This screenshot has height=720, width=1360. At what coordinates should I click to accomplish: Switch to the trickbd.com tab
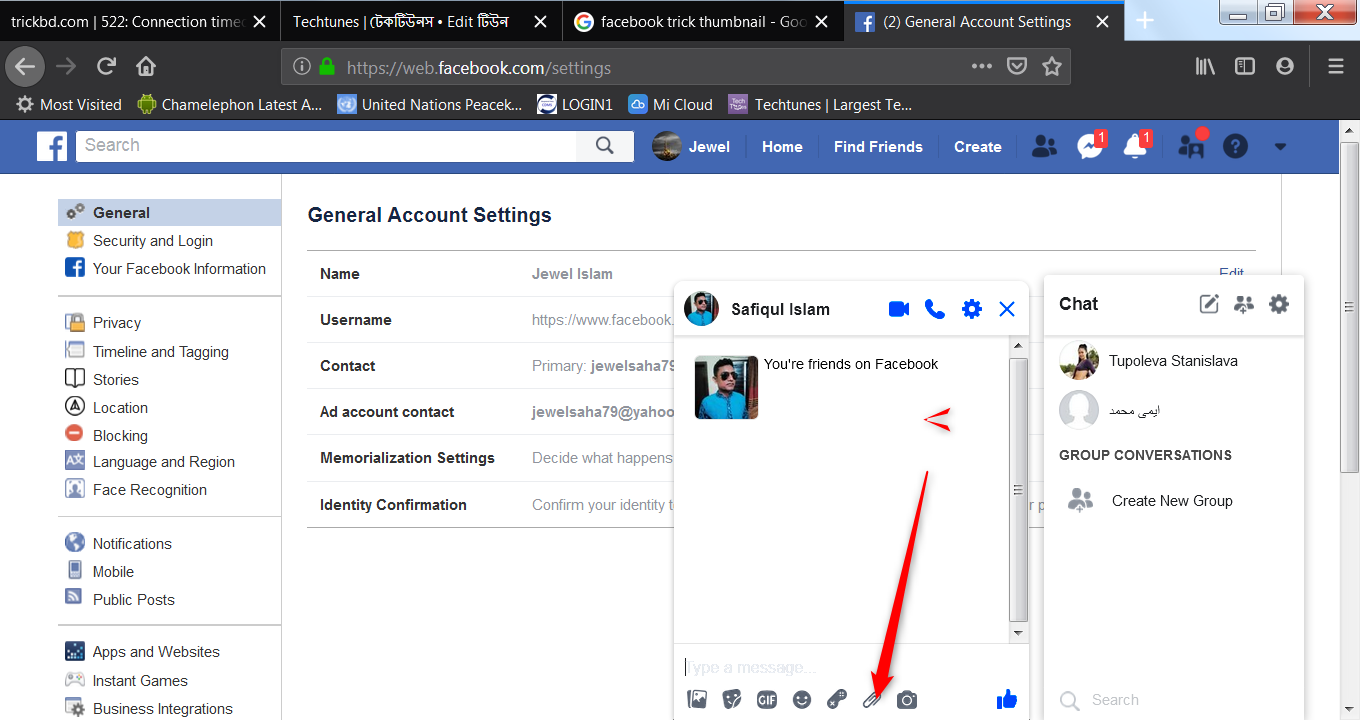pos(129,22)
